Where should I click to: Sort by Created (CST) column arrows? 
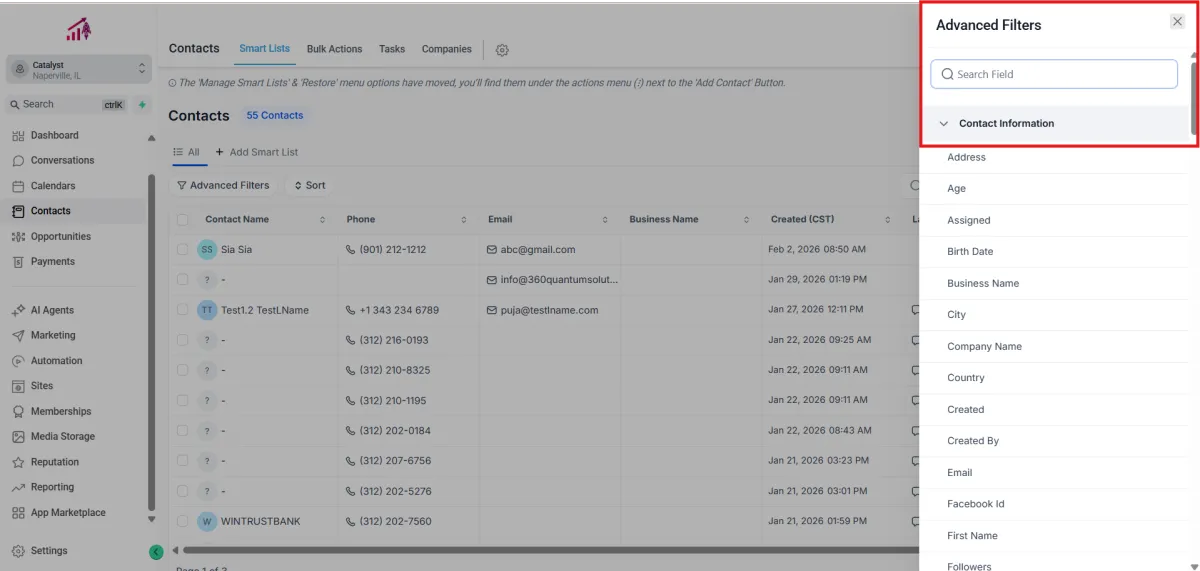coord(888,220)
